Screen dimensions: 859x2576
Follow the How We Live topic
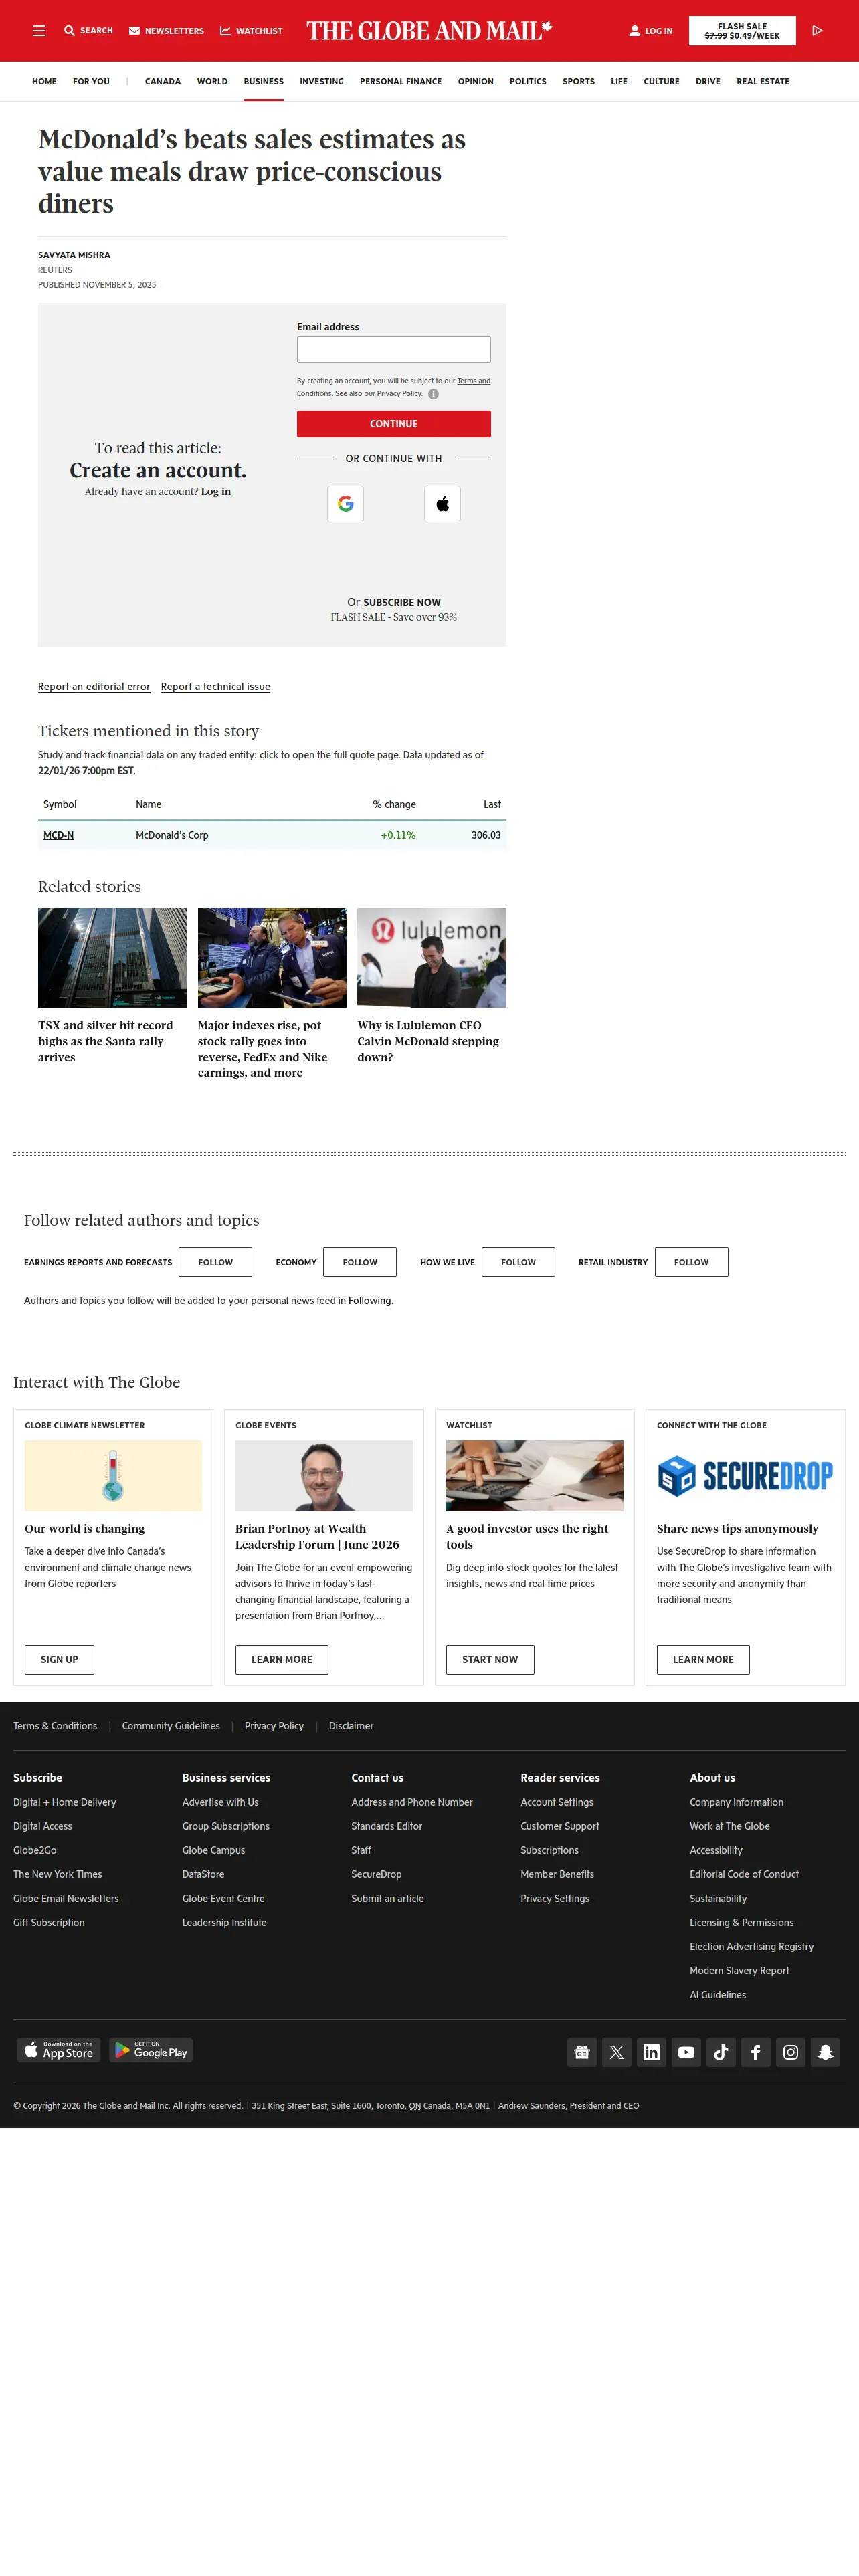point(518,1262)
